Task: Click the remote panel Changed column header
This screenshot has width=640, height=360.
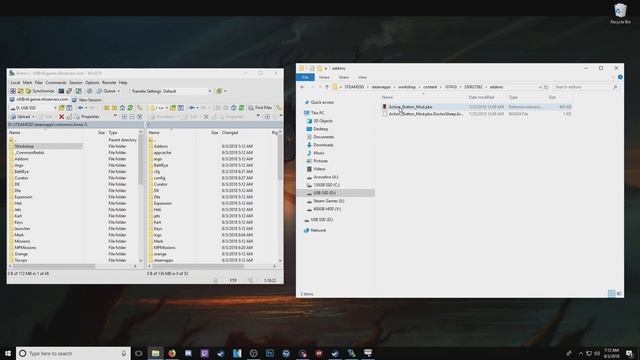Action: click(245, 133)
